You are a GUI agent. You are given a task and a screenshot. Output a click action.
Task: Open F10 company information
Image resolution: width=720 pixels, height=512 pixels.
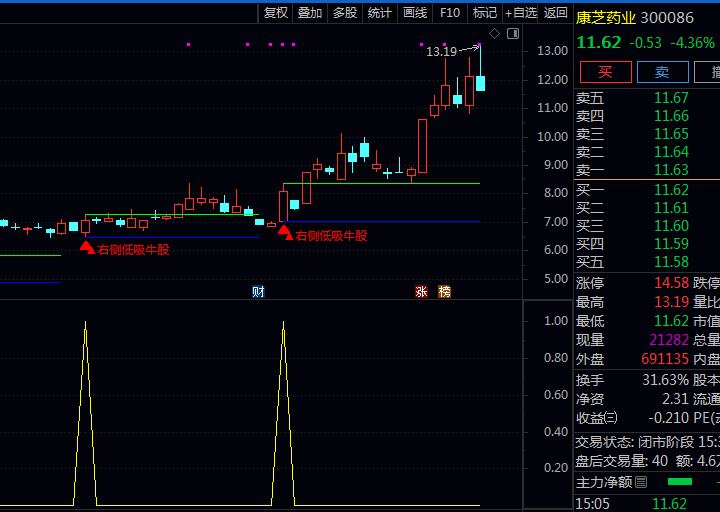pos(450,12)
